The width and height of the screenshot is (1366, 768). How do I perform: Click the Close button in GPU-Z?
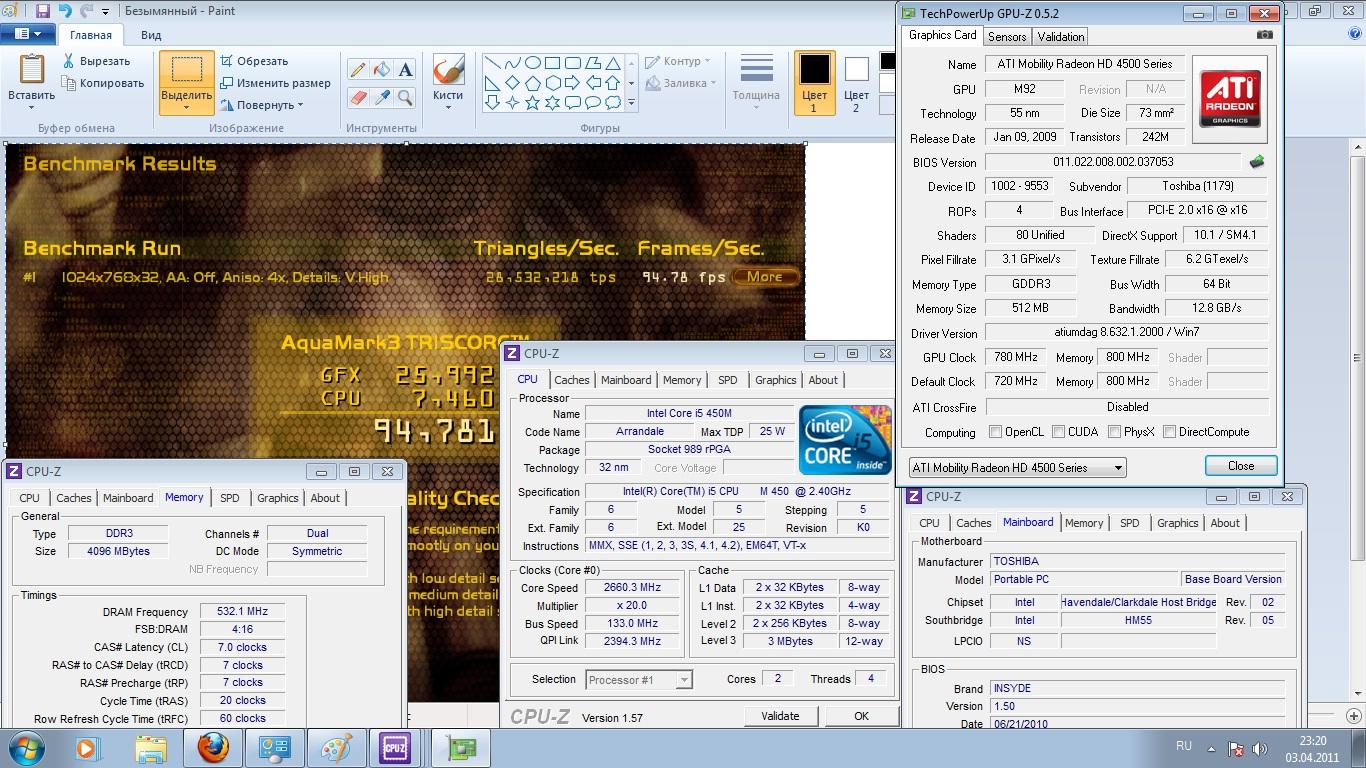click(1241, 466)
